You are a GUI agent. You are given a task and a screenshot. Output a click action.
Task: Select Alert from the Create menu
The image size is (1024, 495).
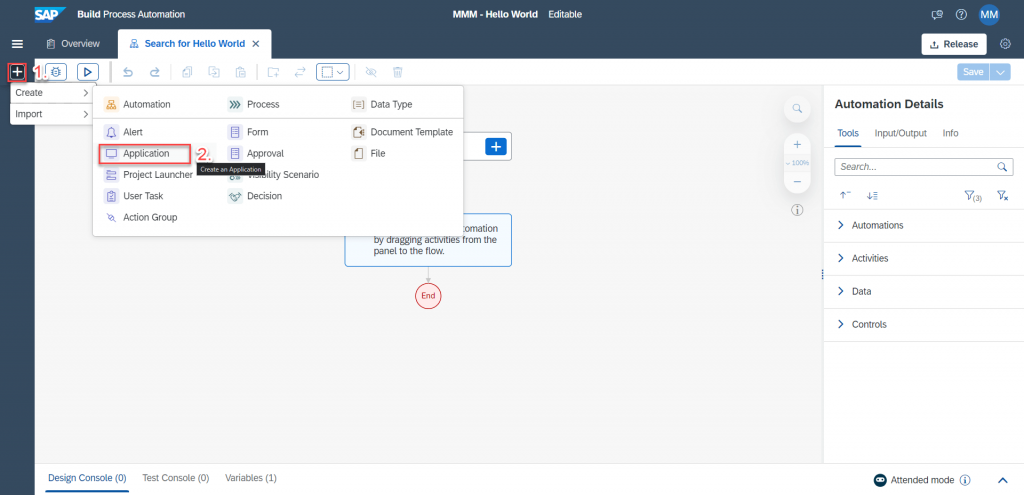coord(123,132)
